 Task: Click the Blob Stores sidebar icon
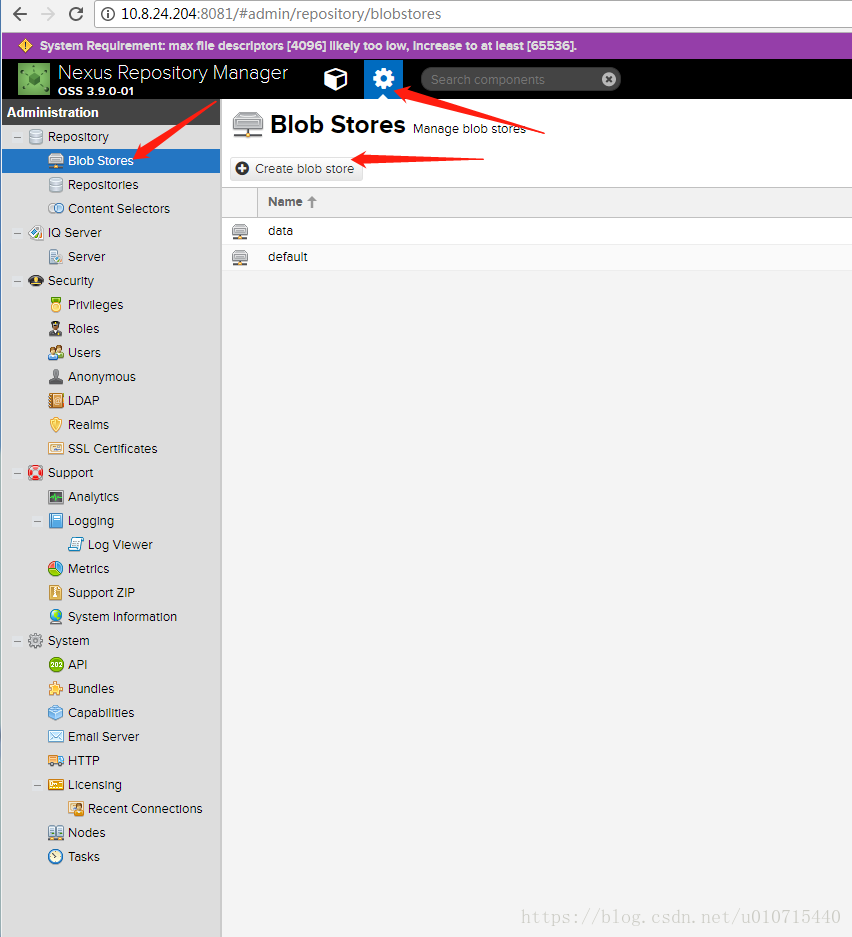point(56,160)
